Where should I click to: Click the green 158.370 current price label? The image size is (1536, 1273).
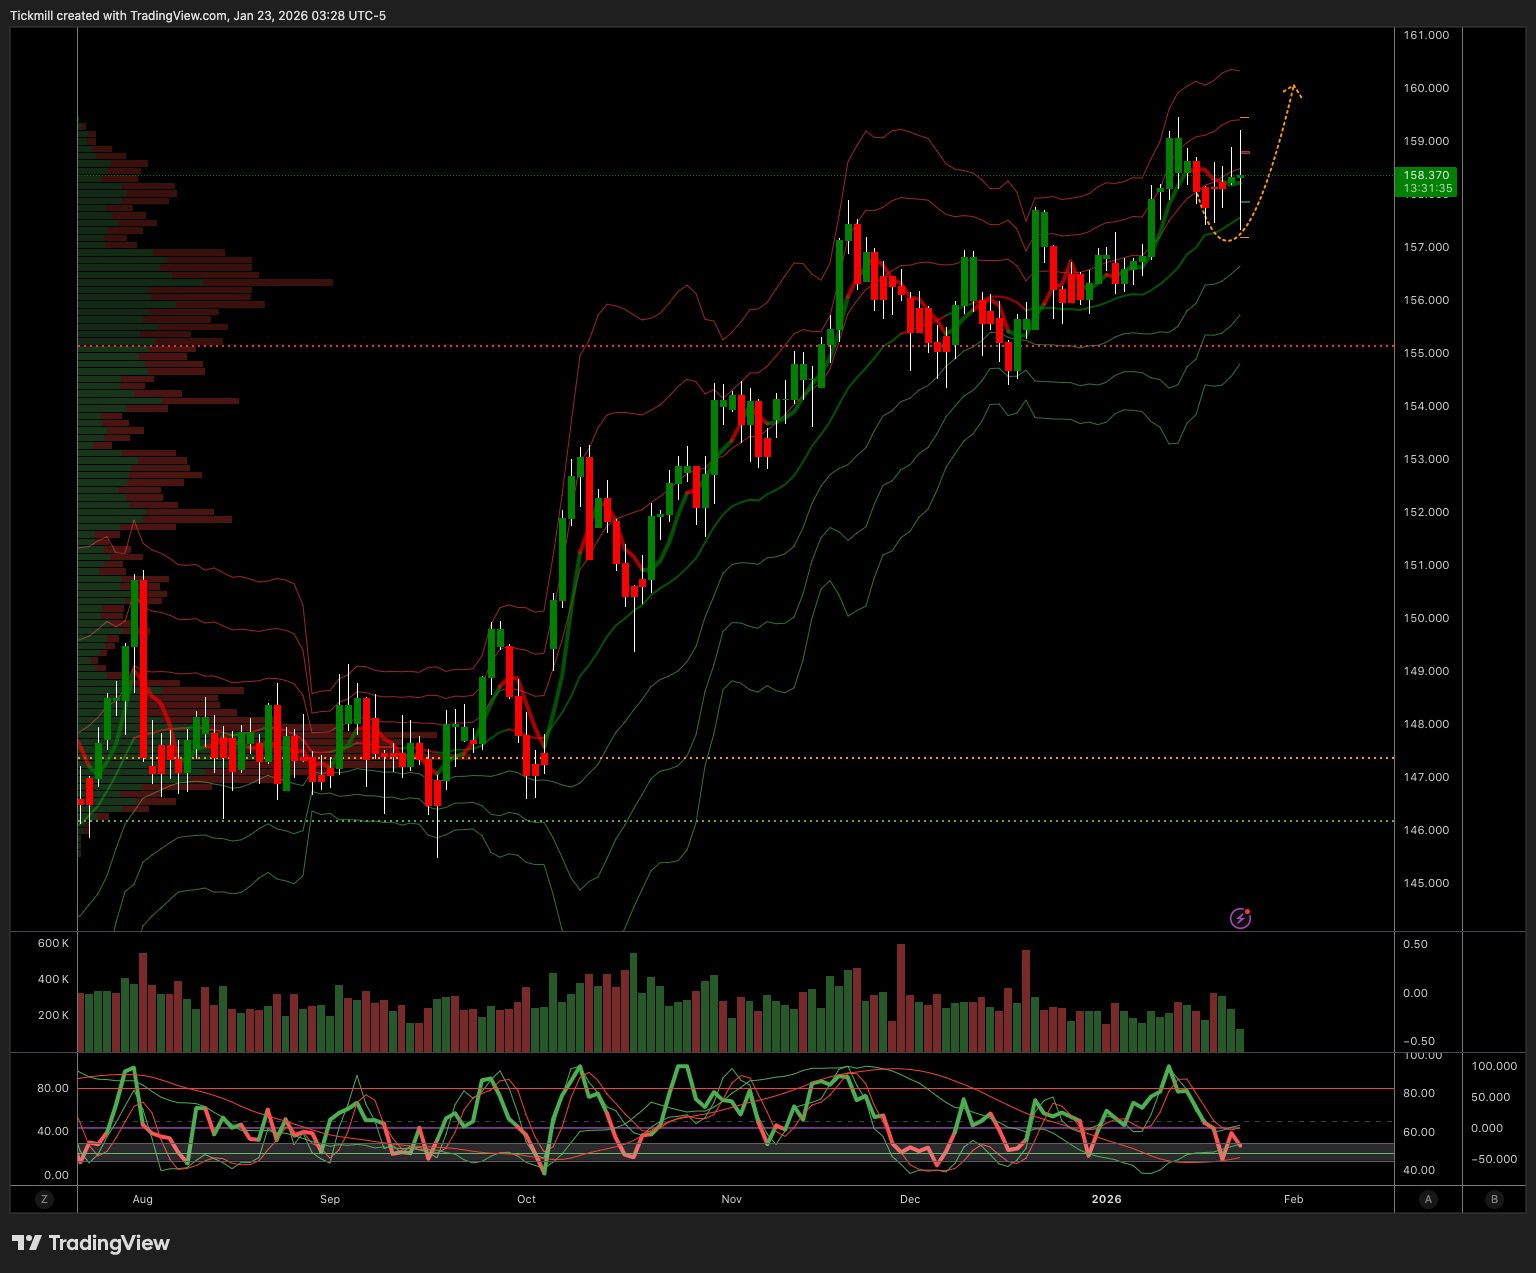[x=1426, y=181]
